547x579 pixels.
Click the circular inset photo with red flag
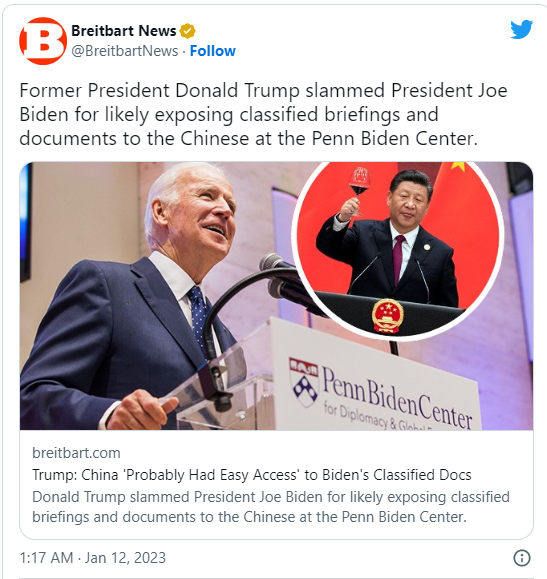[x=398, y=248]
